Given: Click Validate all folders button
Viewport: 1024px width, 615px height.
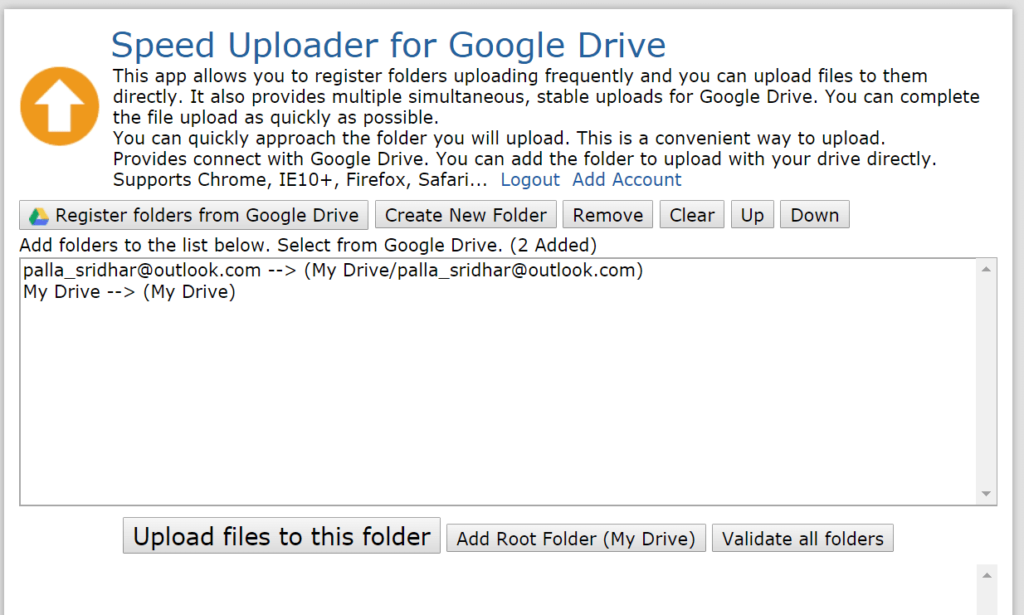Looking at the screenshot, I should coord(803,539).
